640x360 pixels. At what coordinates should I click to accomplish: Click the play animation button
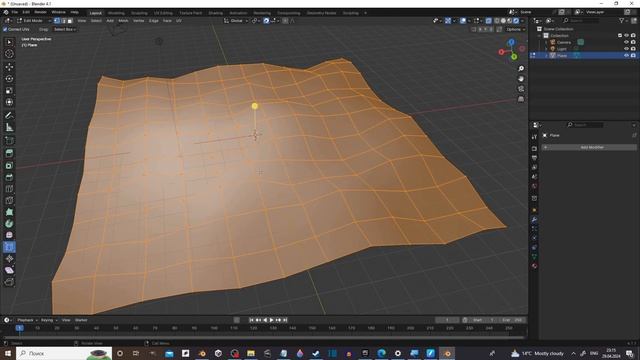point(271,320)
